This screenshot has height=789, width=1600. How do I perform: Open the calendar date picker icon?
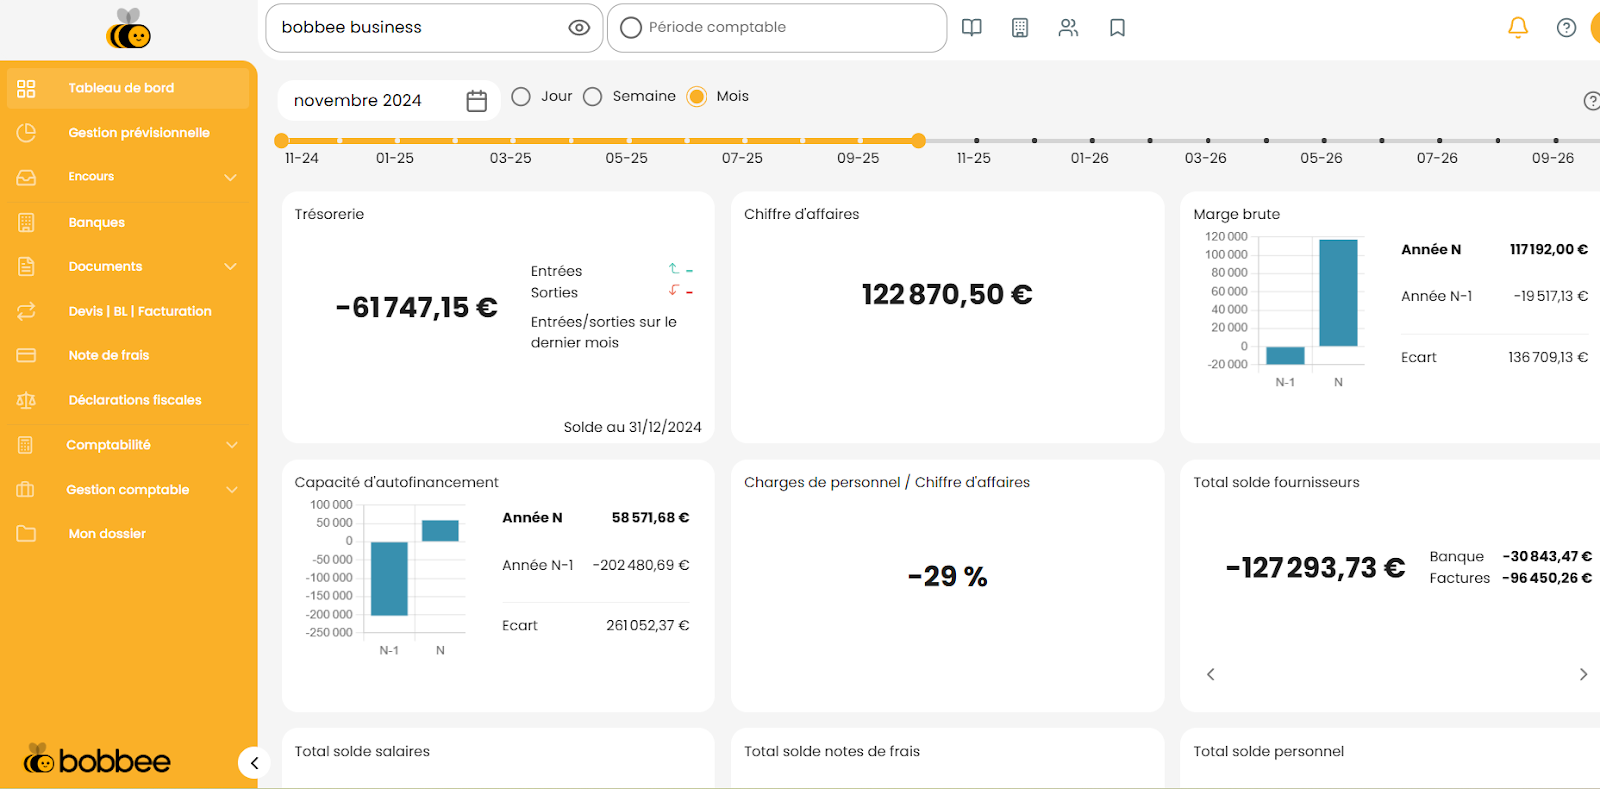(x=476, y=101)
